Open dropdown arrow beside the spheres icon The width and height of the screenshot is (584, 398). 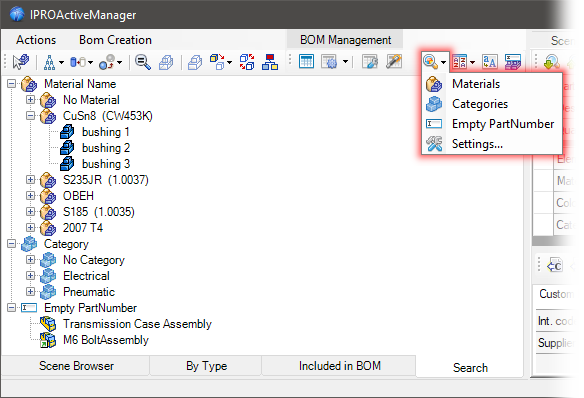click(x=120, y=62)
